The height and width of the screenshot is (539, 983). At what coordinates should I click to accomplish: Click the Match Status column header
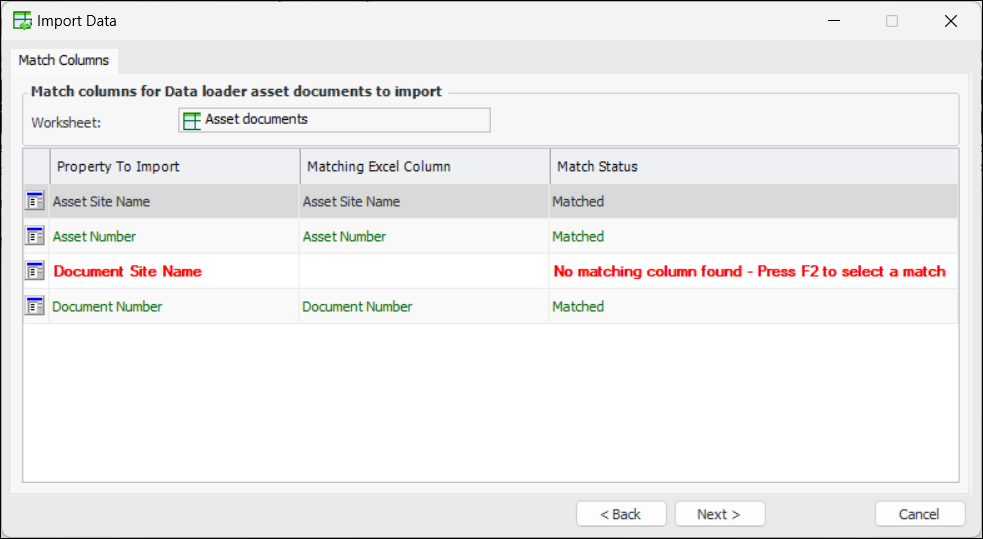pos(753,166)
